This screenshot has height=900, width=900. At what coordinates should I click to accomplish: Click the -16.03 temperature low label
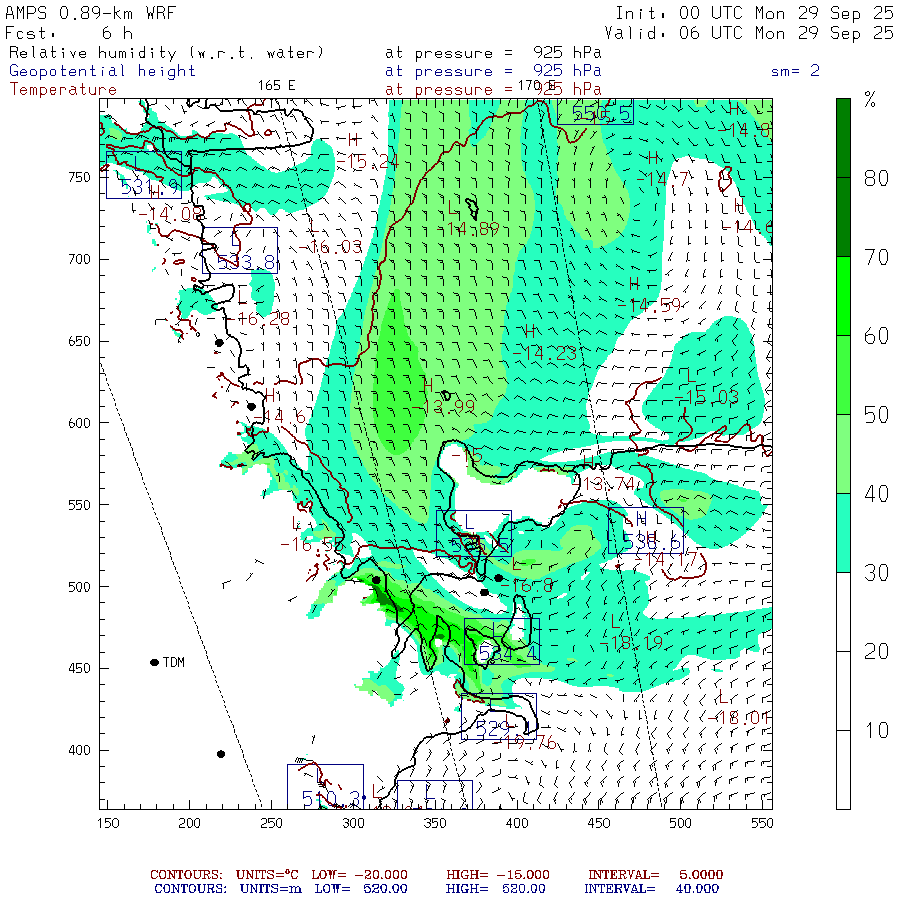[332, 247]
